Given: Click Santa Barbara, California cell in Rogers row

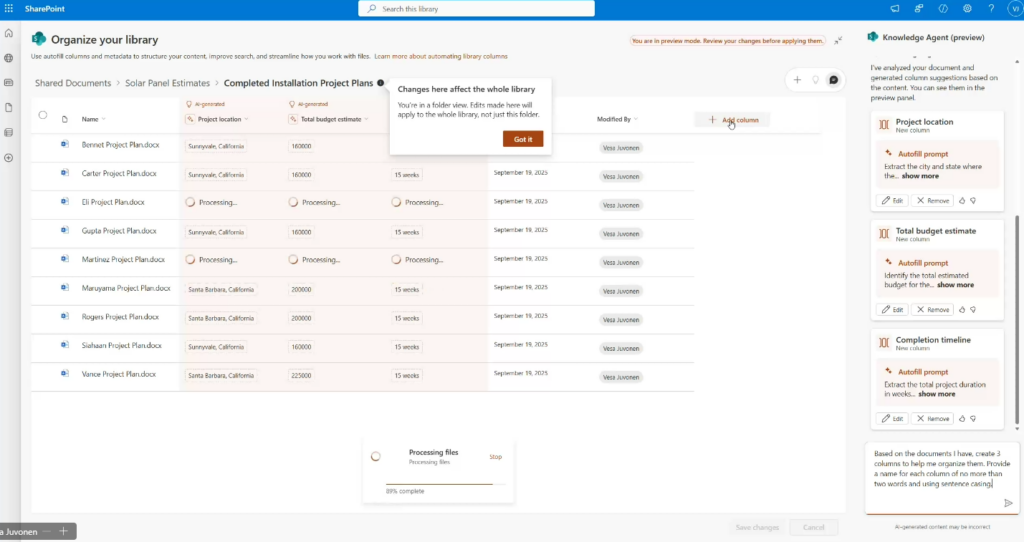Looking at the screenshot, I should (221, 318).
